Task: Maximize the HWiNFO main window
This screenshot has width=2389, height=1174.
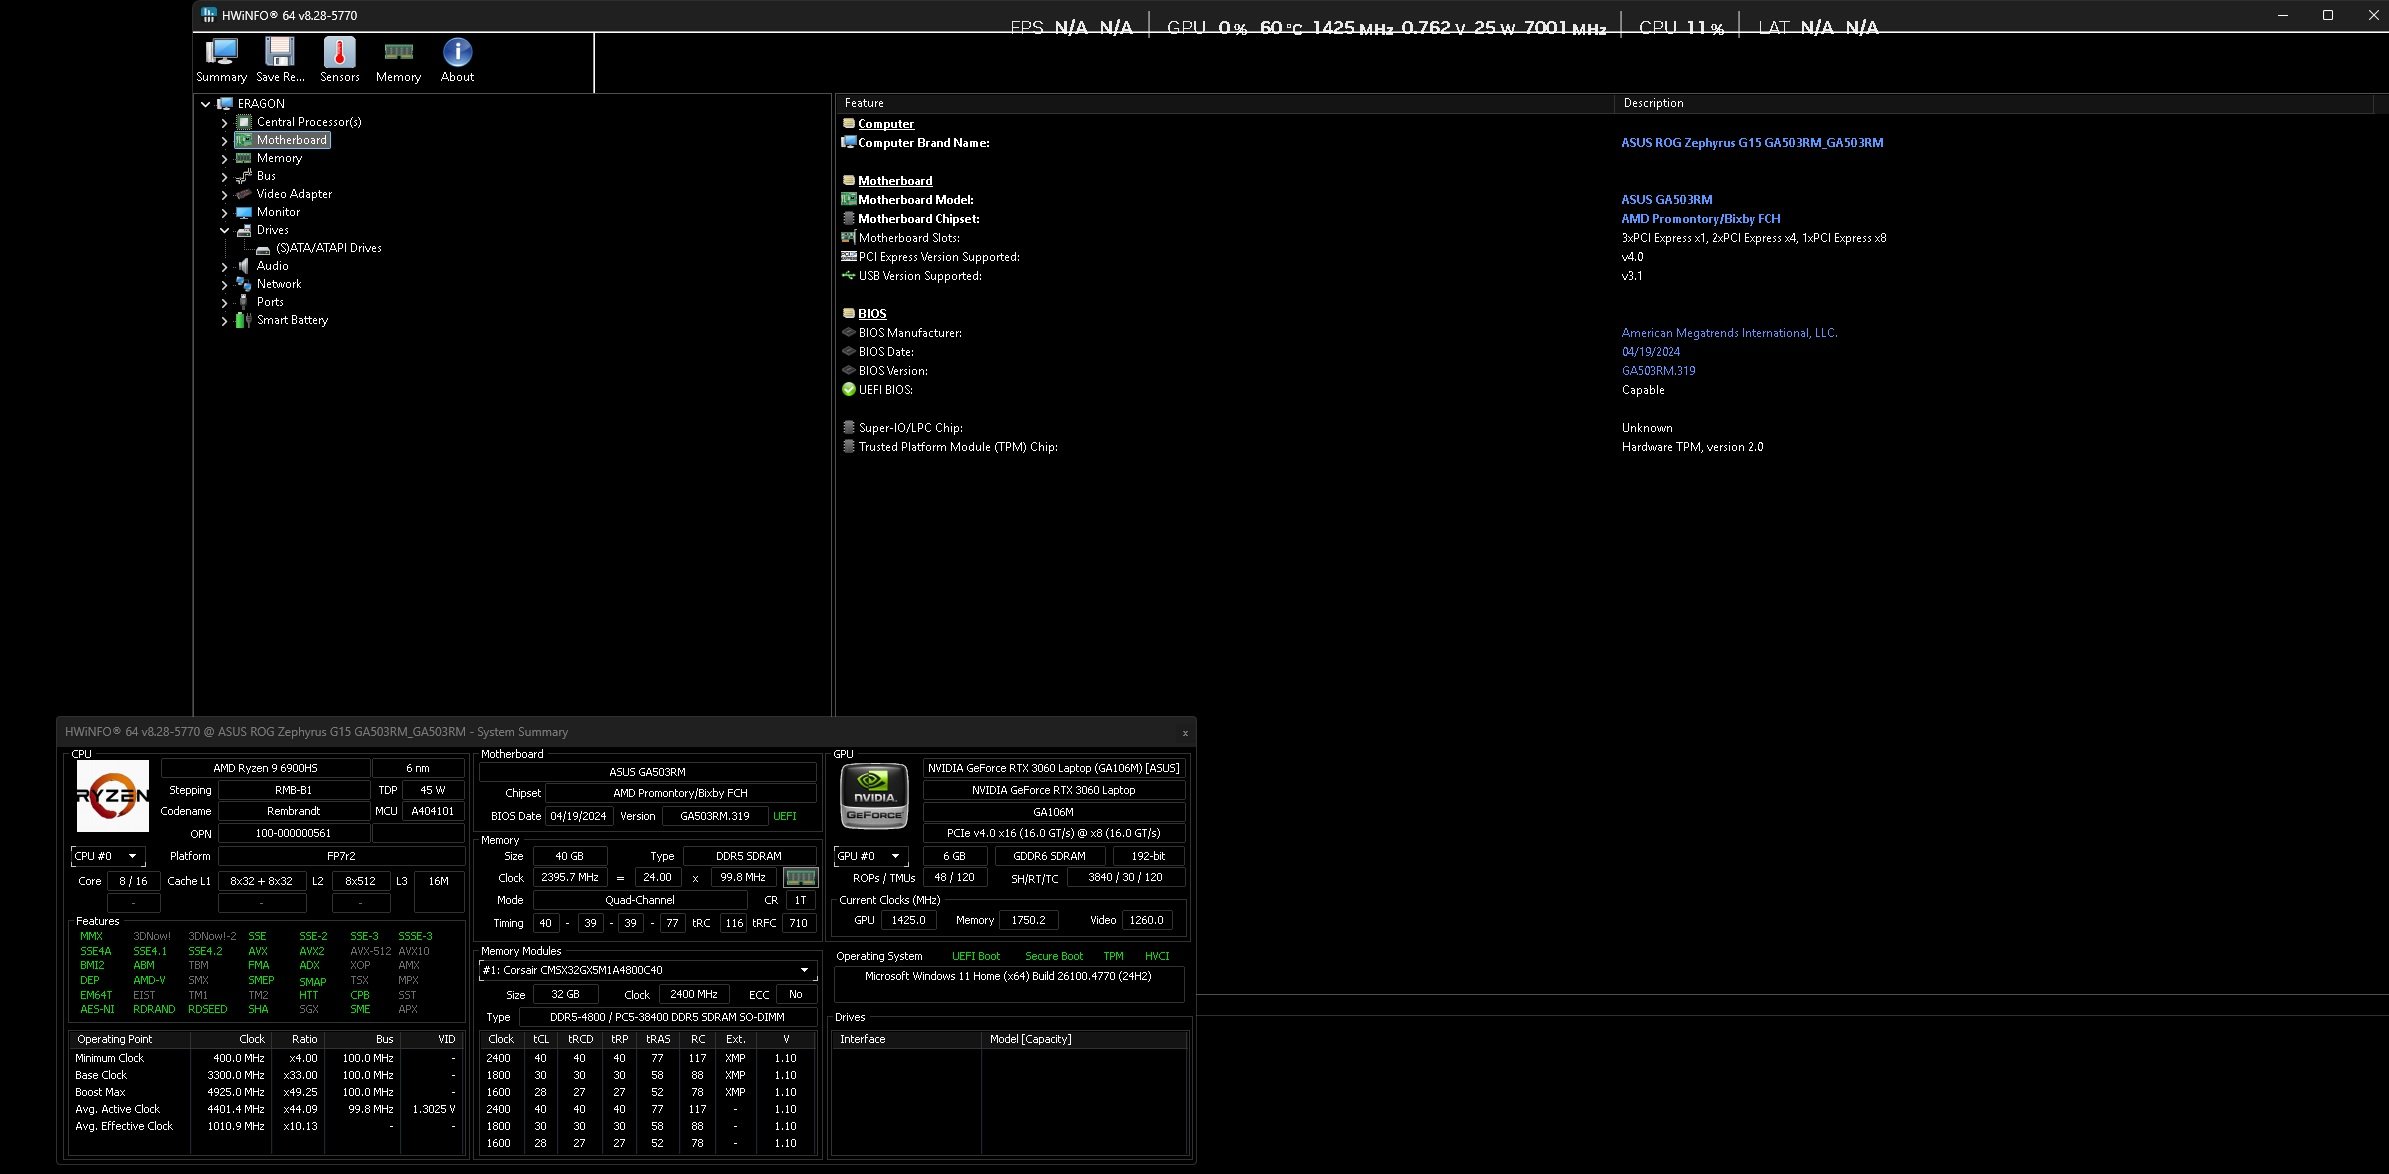Action: (2328, 15)
